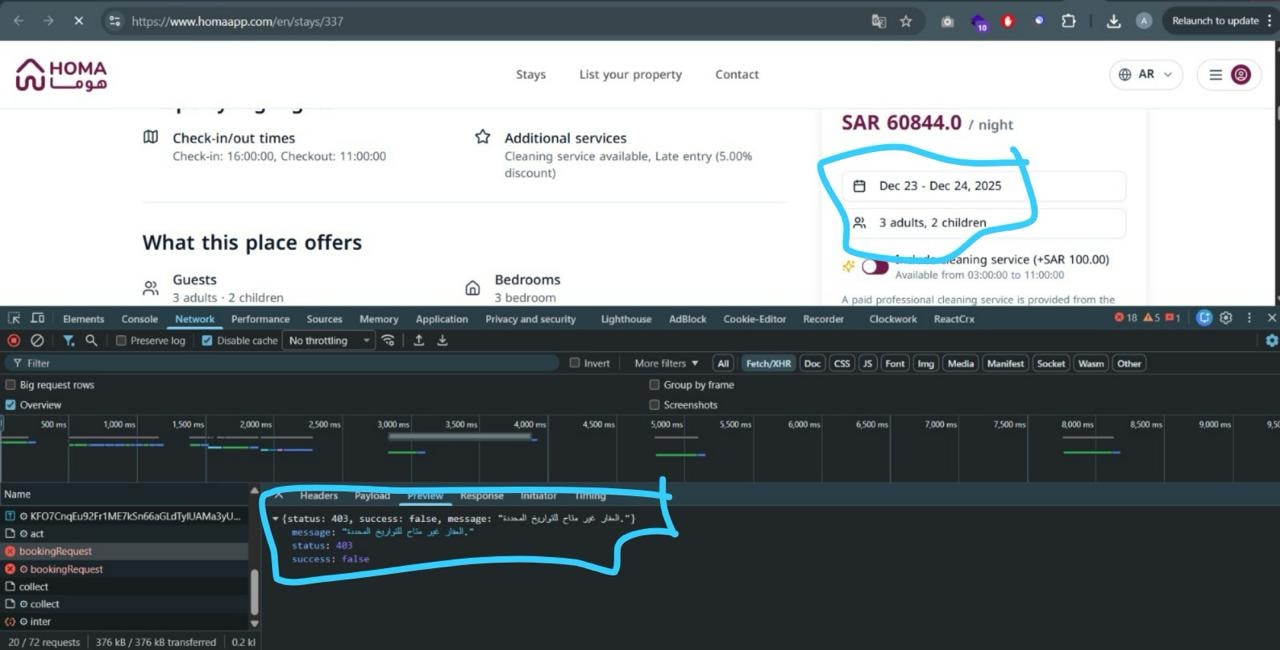Image resolution: width=1280 pixels, height=650 pixels.
Task: Click the record network log icon
Action: coord(14,341)
